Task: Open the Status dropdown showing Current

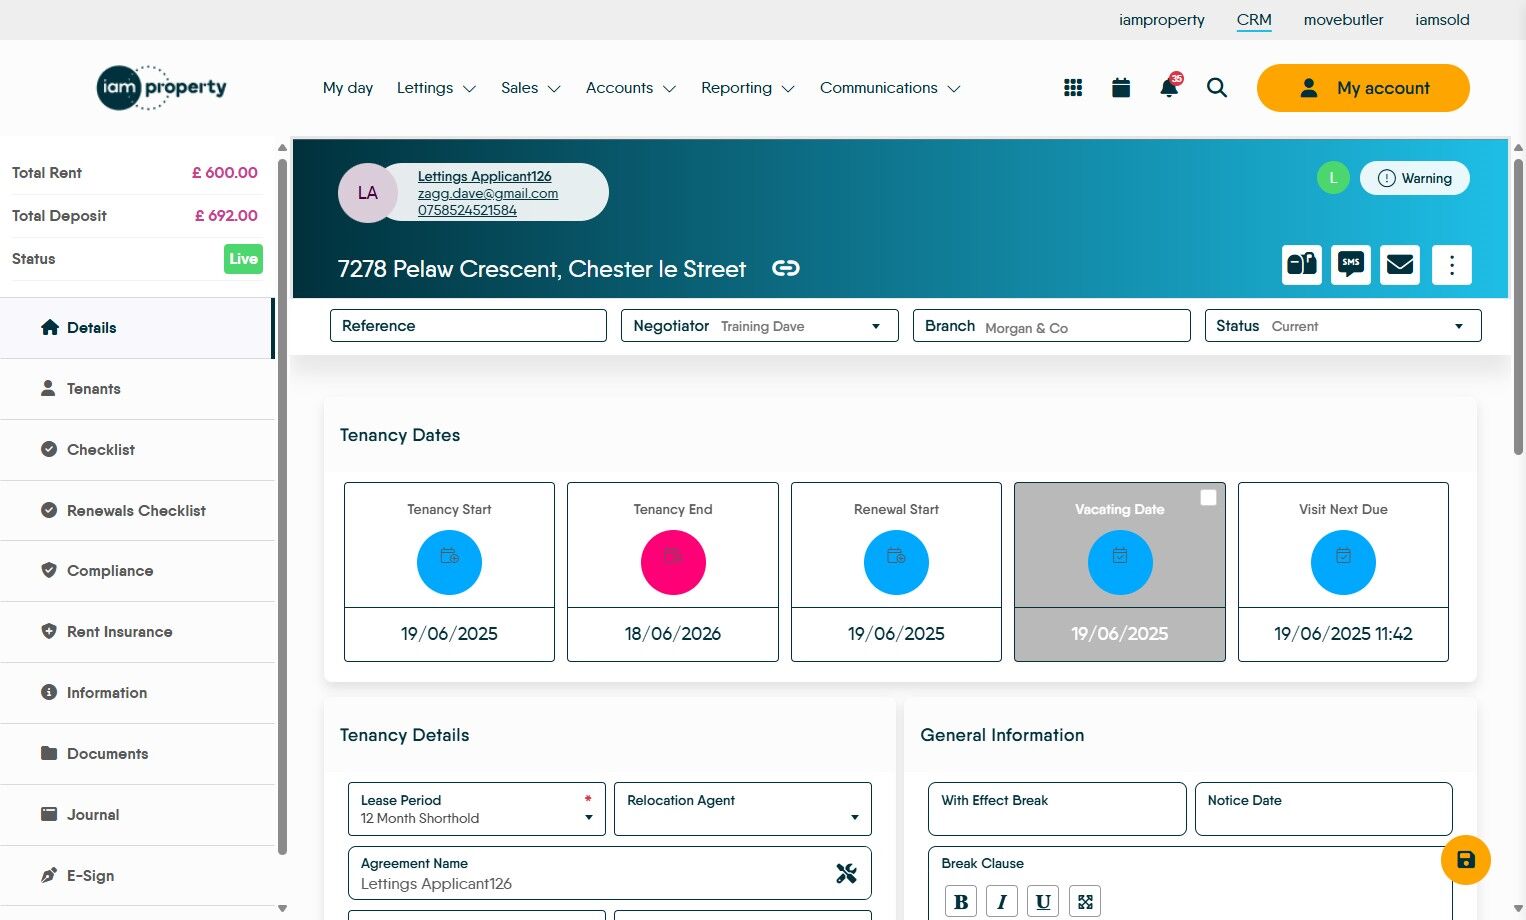Action: [1458, 325]
